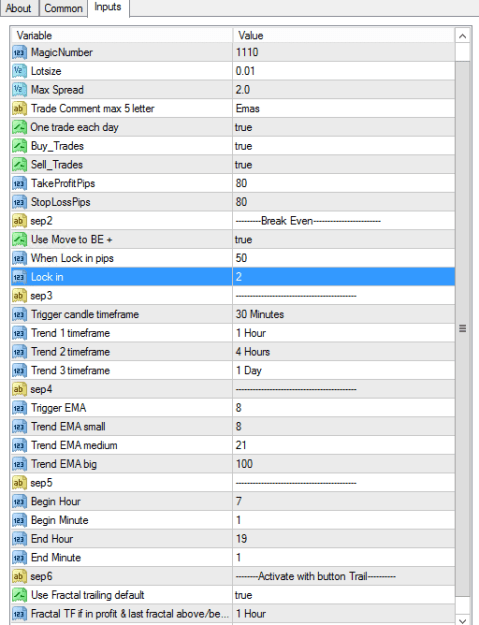Edit the Begin Hour value 7

[x=344, y=501]
